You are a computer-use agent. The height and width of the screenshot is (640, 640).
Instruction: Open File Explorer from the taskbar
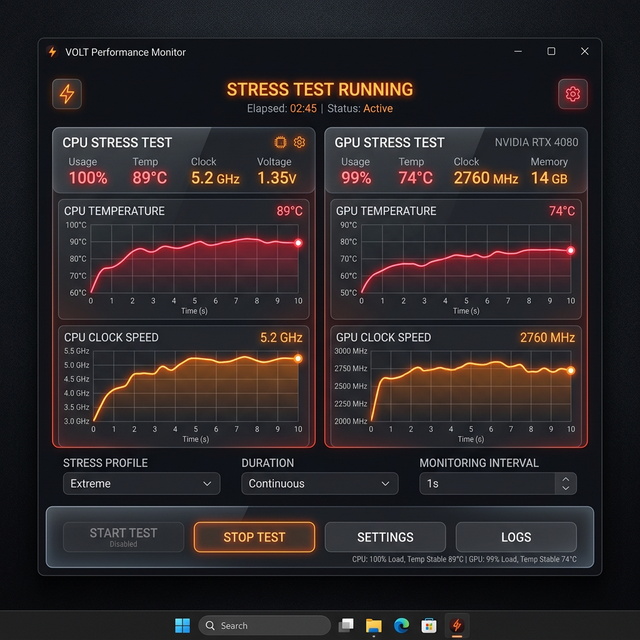click(373, 625)
